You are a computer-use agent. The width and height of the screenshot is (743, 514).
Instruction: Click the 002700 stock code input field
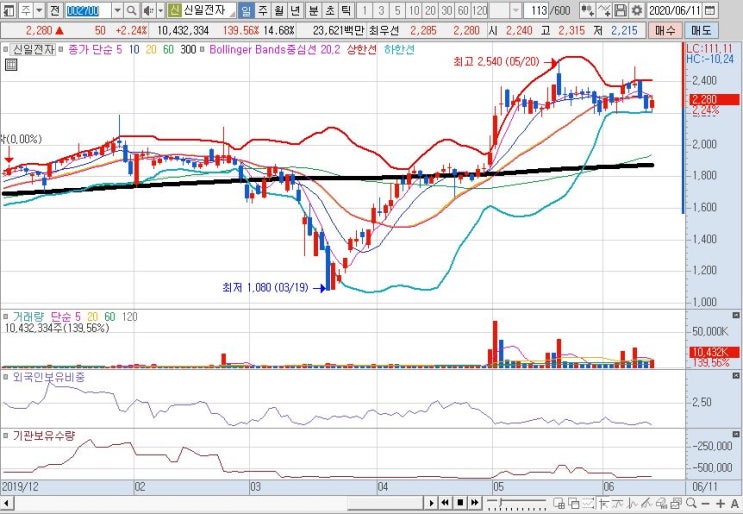(88, 10)
